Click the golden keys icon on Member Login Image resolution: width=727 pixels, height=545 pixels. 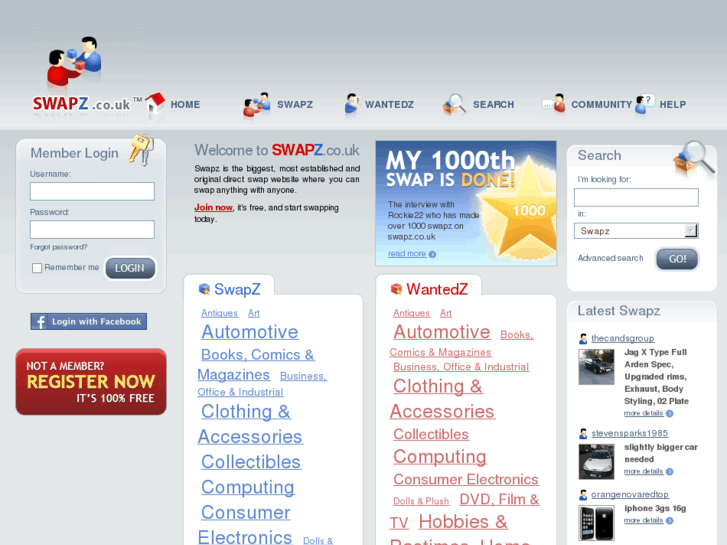pos(141,149)
